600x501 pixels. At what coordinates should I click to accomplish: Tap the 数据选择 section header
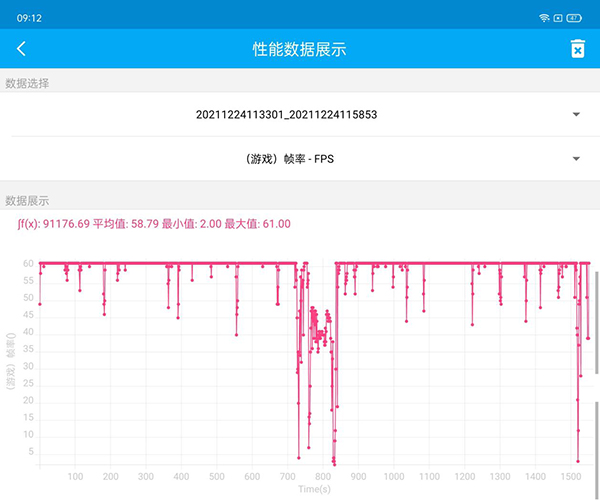tap(27, 83)
